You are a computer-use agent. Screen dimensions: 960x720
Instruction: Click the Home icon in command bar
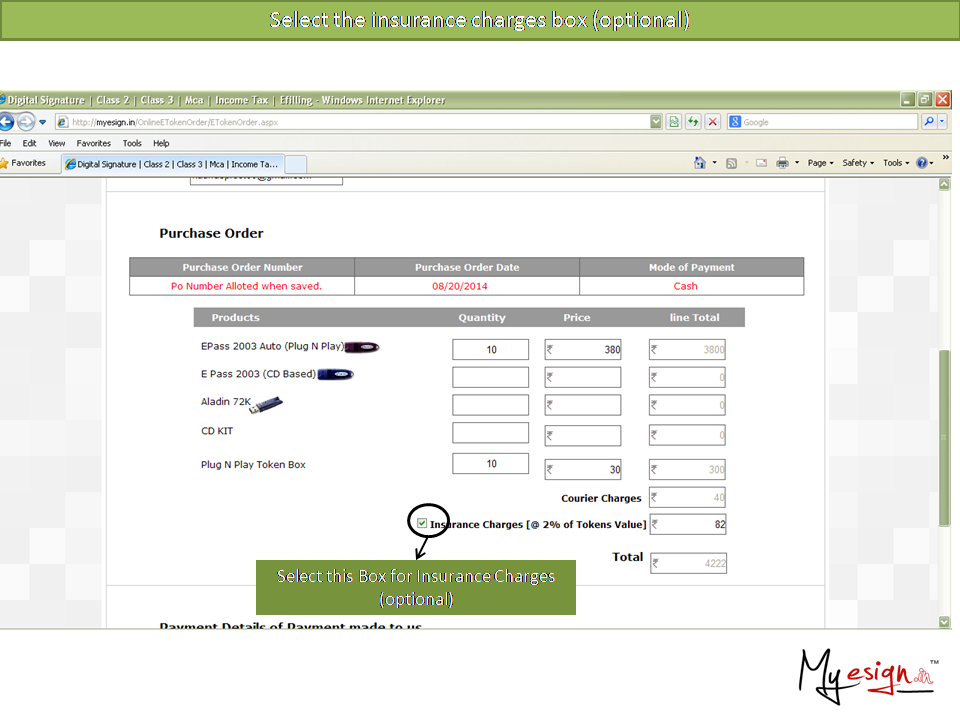click(x=700, y=163)
